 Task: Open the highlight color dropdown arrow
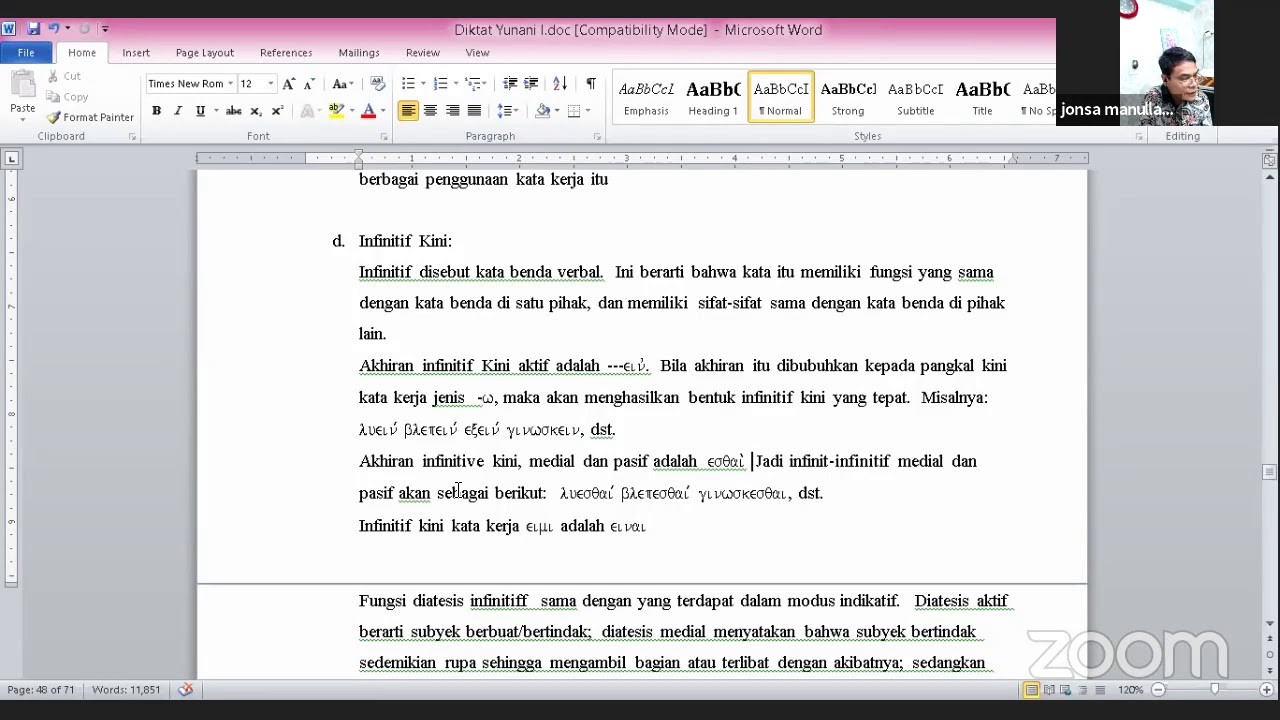[352, 111]
